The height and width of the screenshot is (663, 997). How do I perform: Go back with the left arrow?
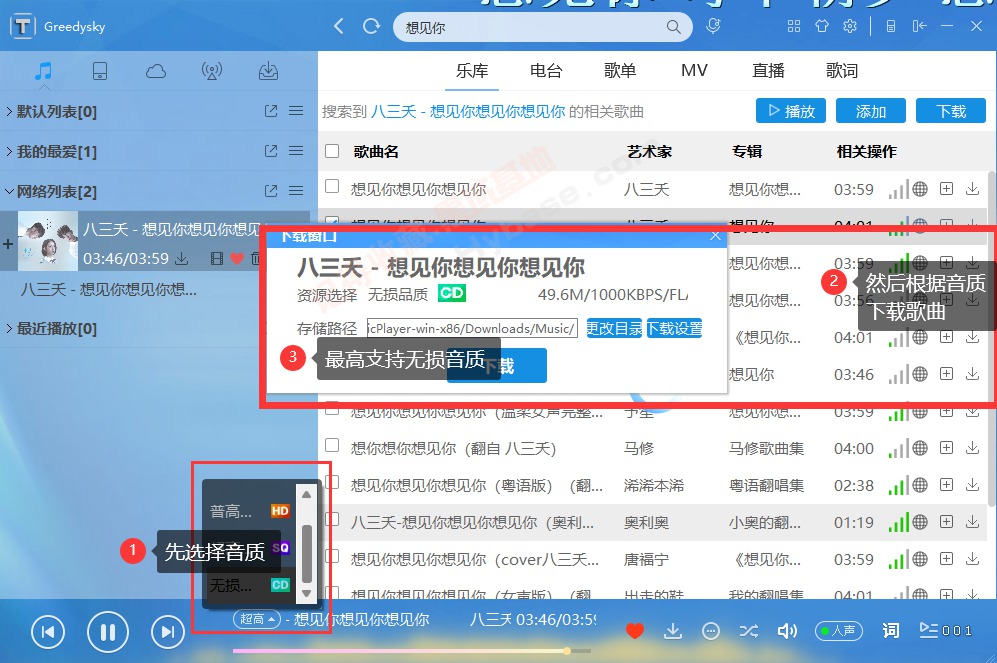pos(338,26)
